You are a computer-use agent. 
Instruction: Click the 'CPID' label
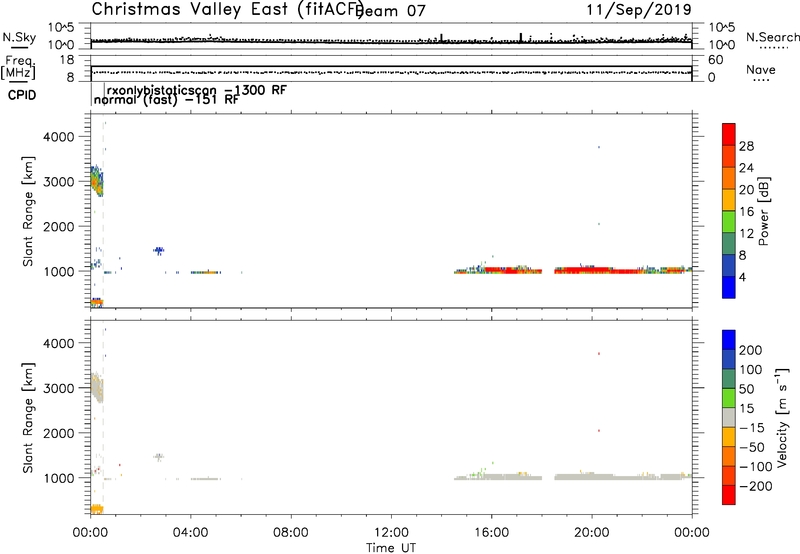(22, 95)
